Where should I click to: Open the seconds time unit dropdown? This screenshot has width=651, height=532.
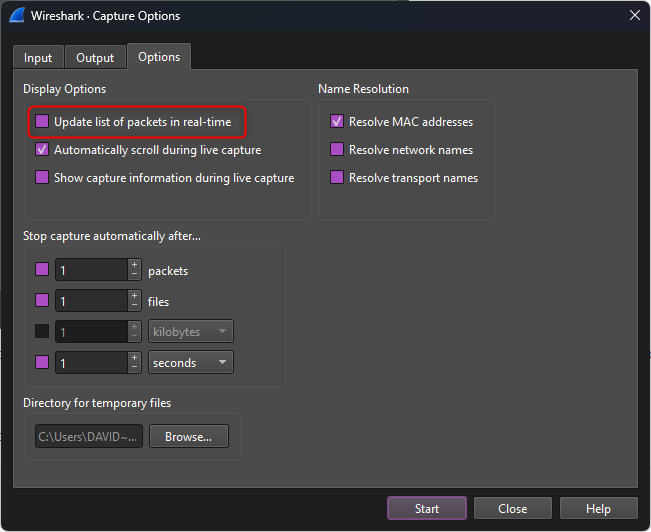click(191, 363)
